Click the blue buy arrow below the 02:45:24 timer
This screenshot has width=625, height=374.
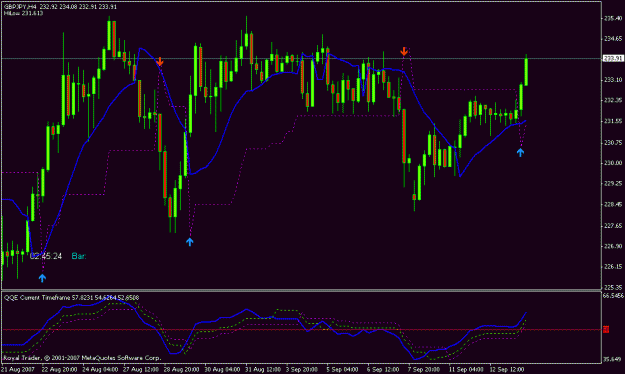click(x=42, y=278)
